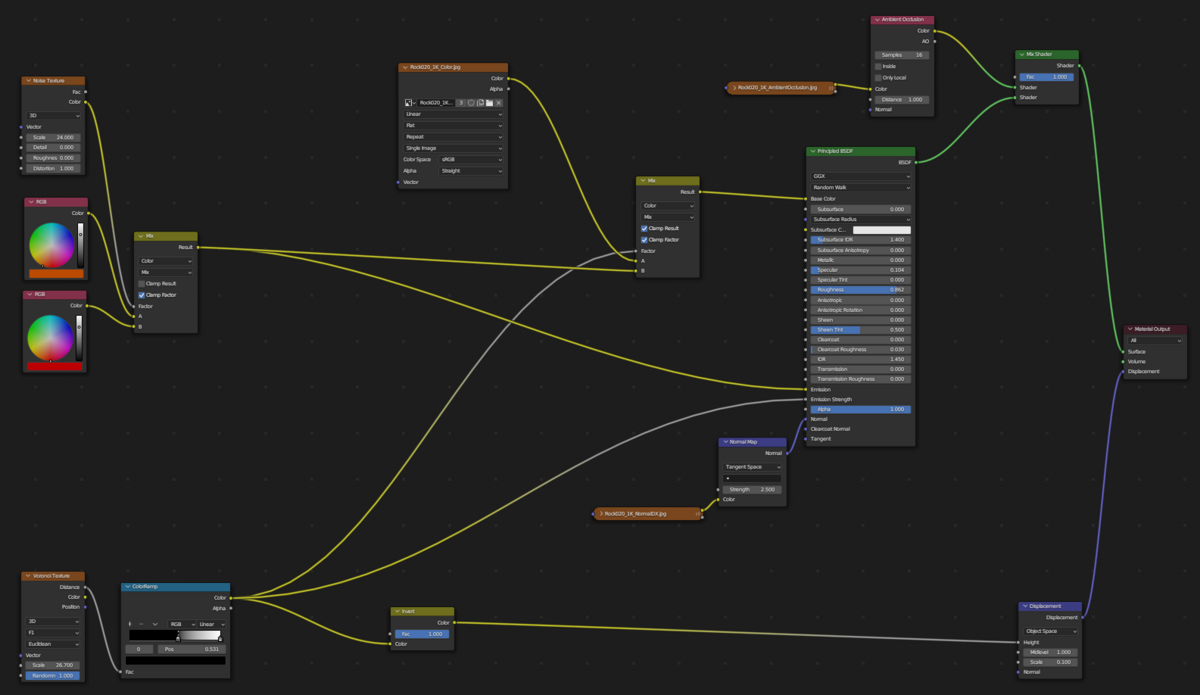Click the Randomness 1.000 slider in Voronoi Texture

coord(53,676)
